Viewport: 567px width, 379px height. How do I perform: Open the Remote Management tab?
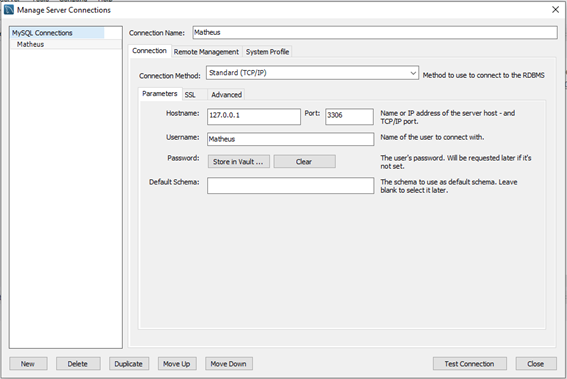tap(206, 52)
